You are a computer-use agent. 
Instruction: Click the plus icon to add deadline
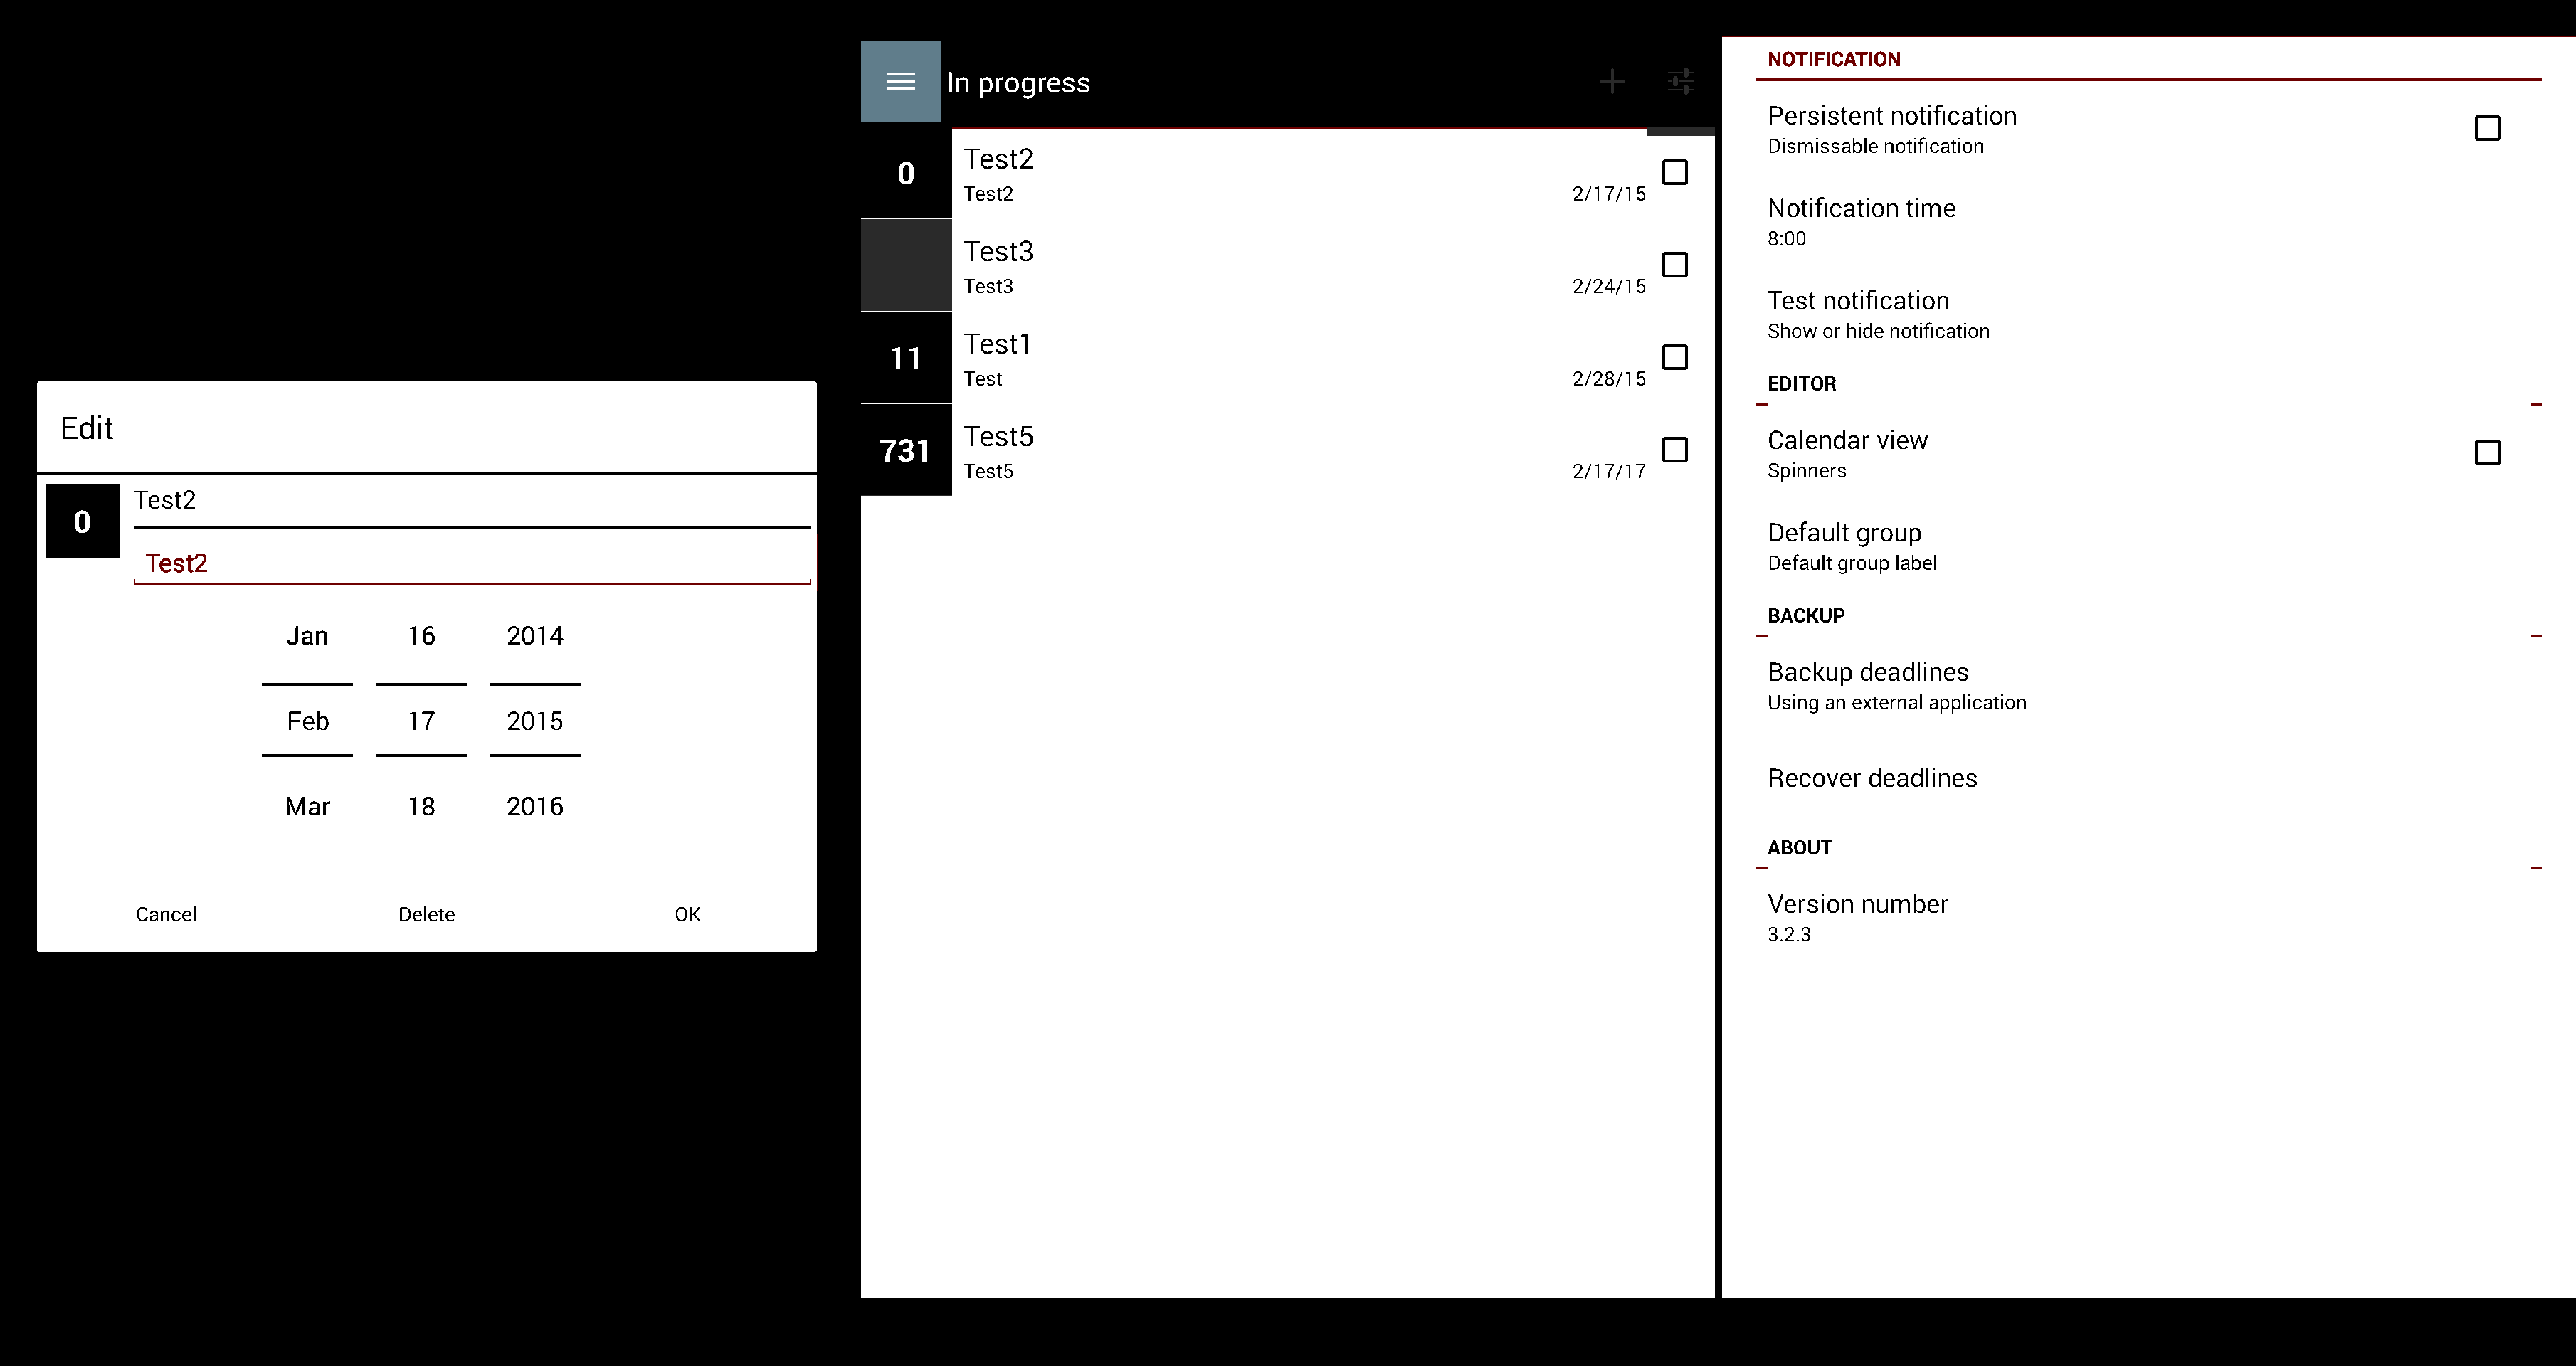[1611, 81]
